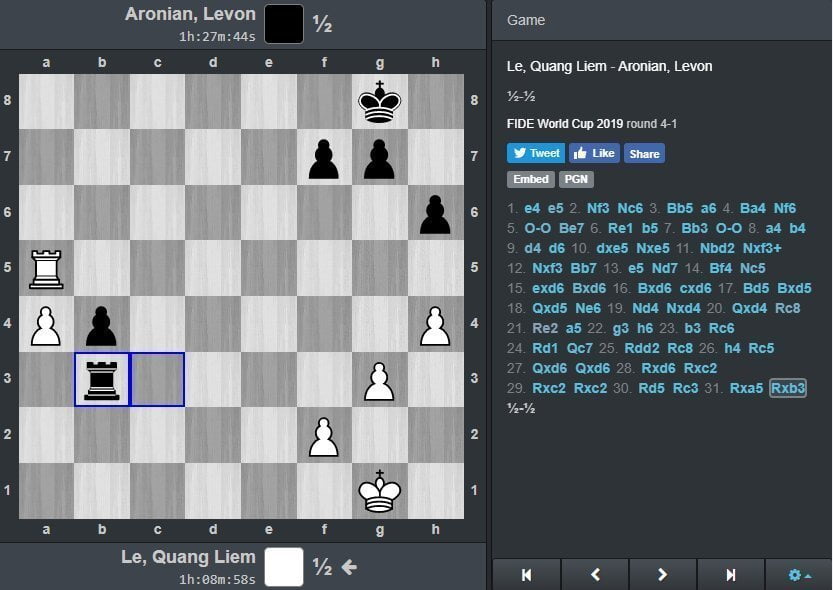Click the black color swatch beside Aronian
Screen dimensions: 833x590
tap(283, 24)
